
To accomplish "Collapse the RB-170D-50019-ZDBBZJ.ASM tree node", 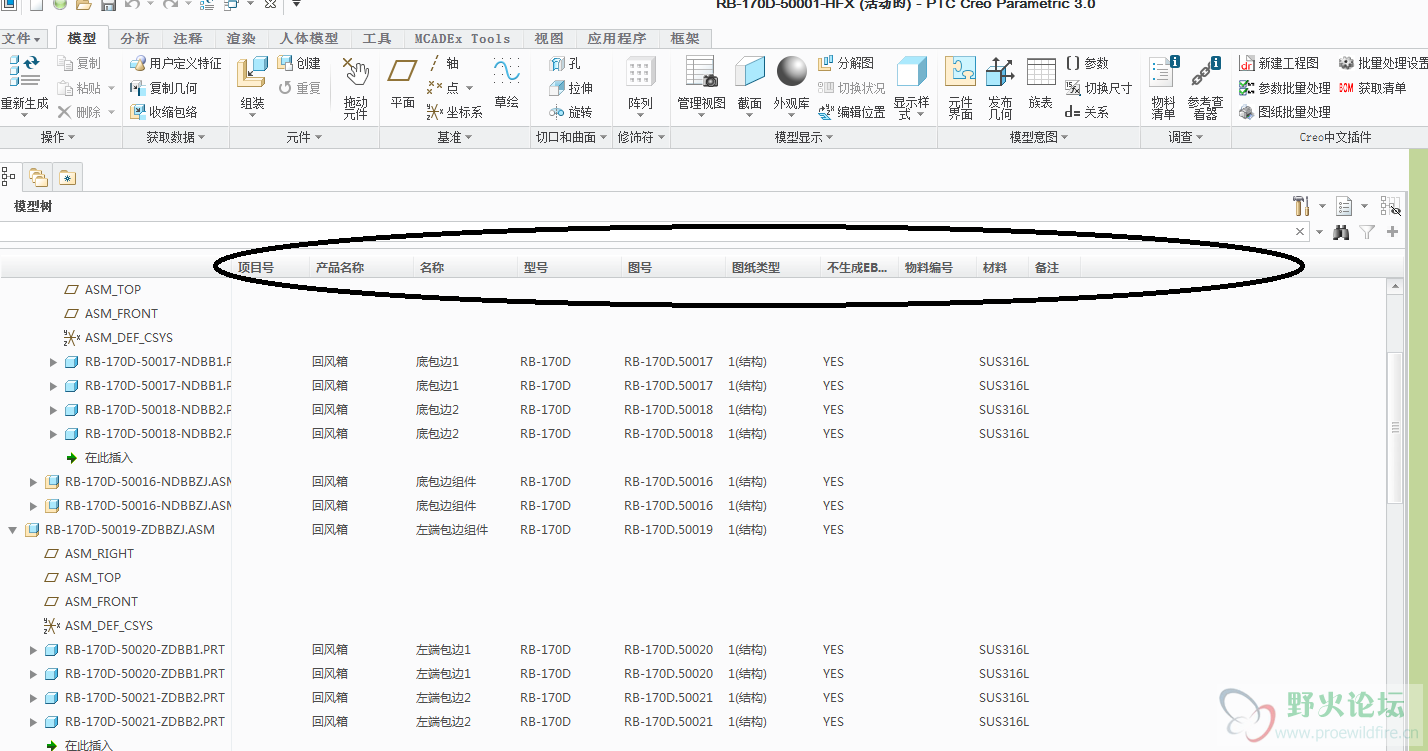I will click(13, 530).
